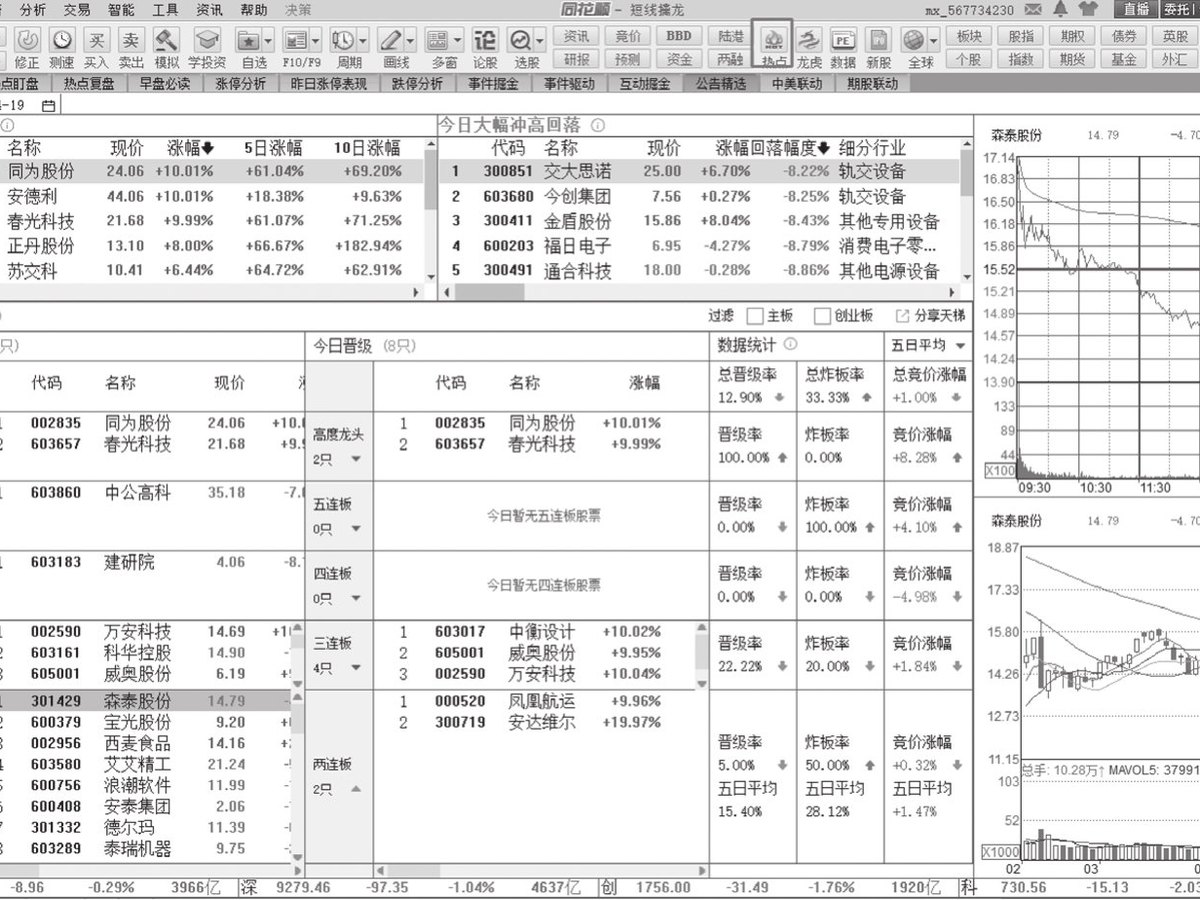Expand the 两连板 2只 group arrow
1200x900 pixels.
click(x=354, y=790)
